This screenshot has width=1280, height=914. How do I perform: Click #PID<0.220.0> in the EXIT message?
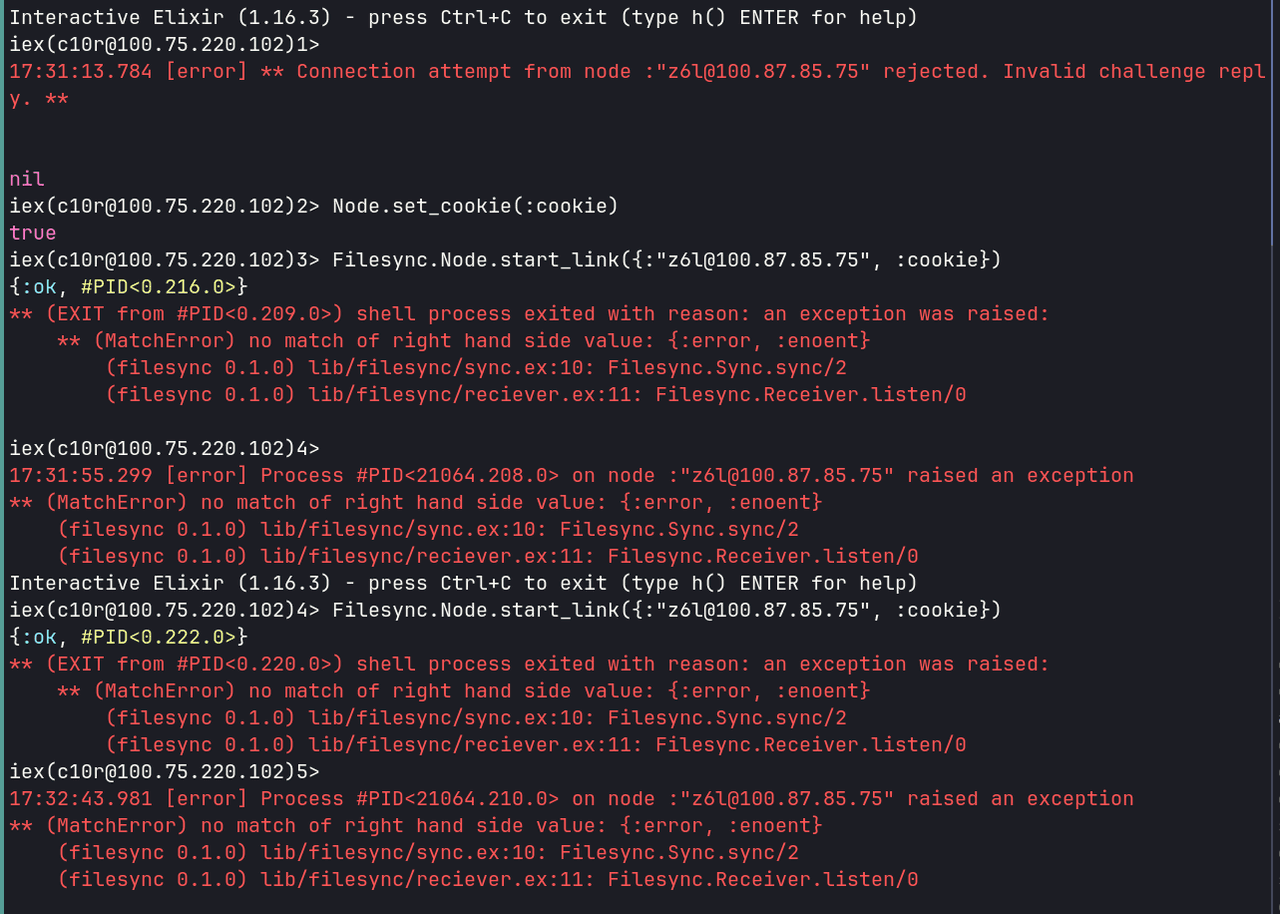(258, 664)
